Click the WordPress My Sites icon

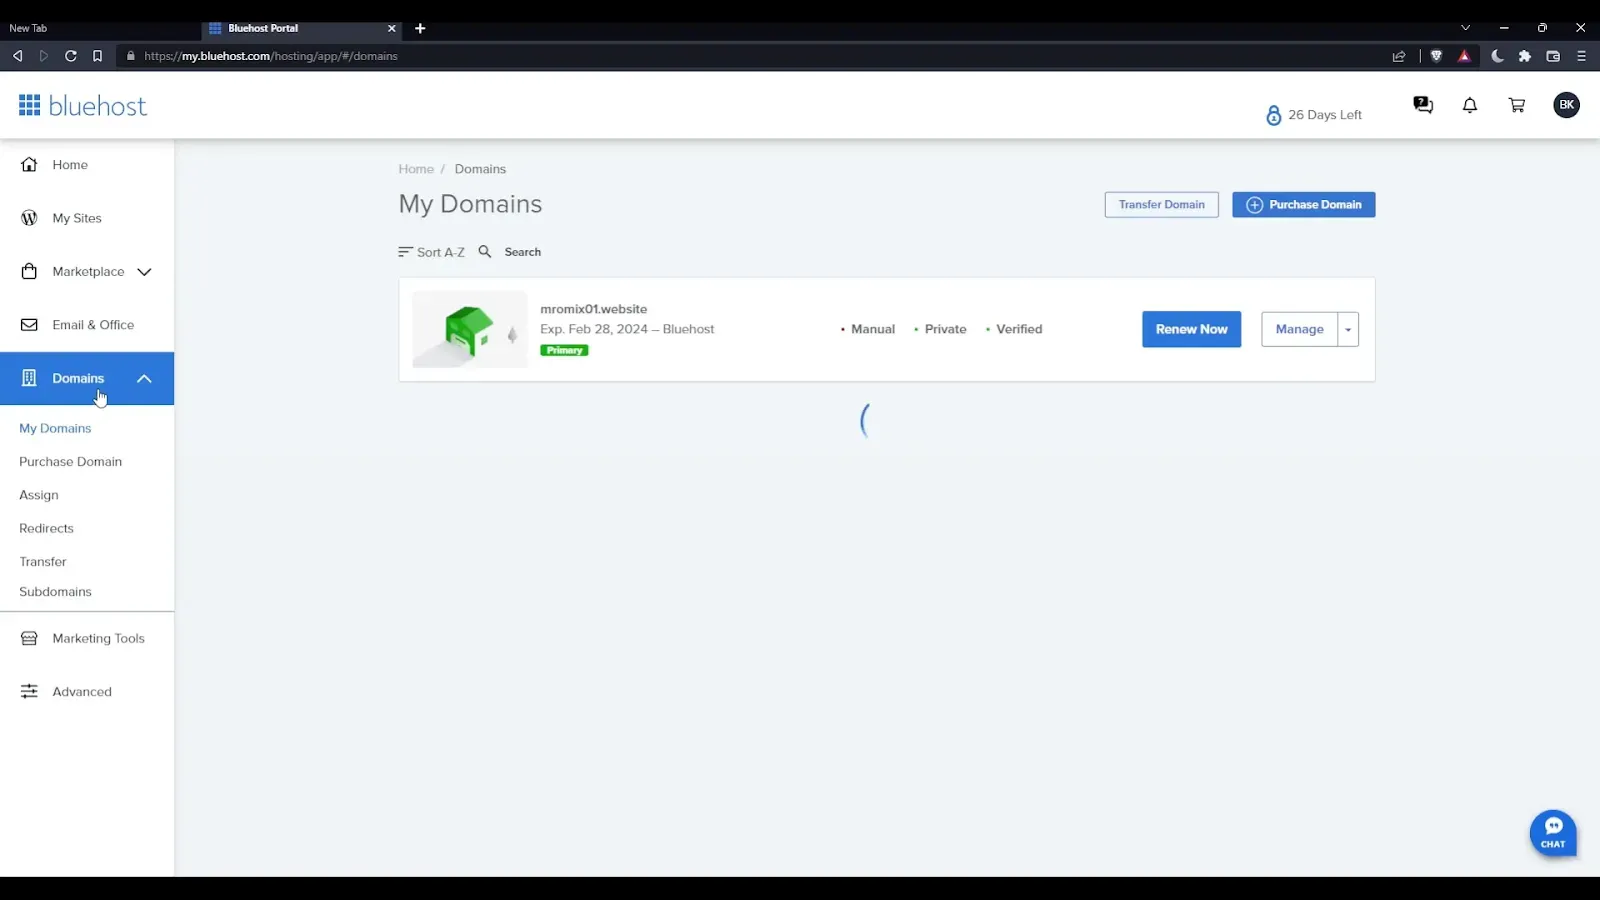(x=29, y=218)
